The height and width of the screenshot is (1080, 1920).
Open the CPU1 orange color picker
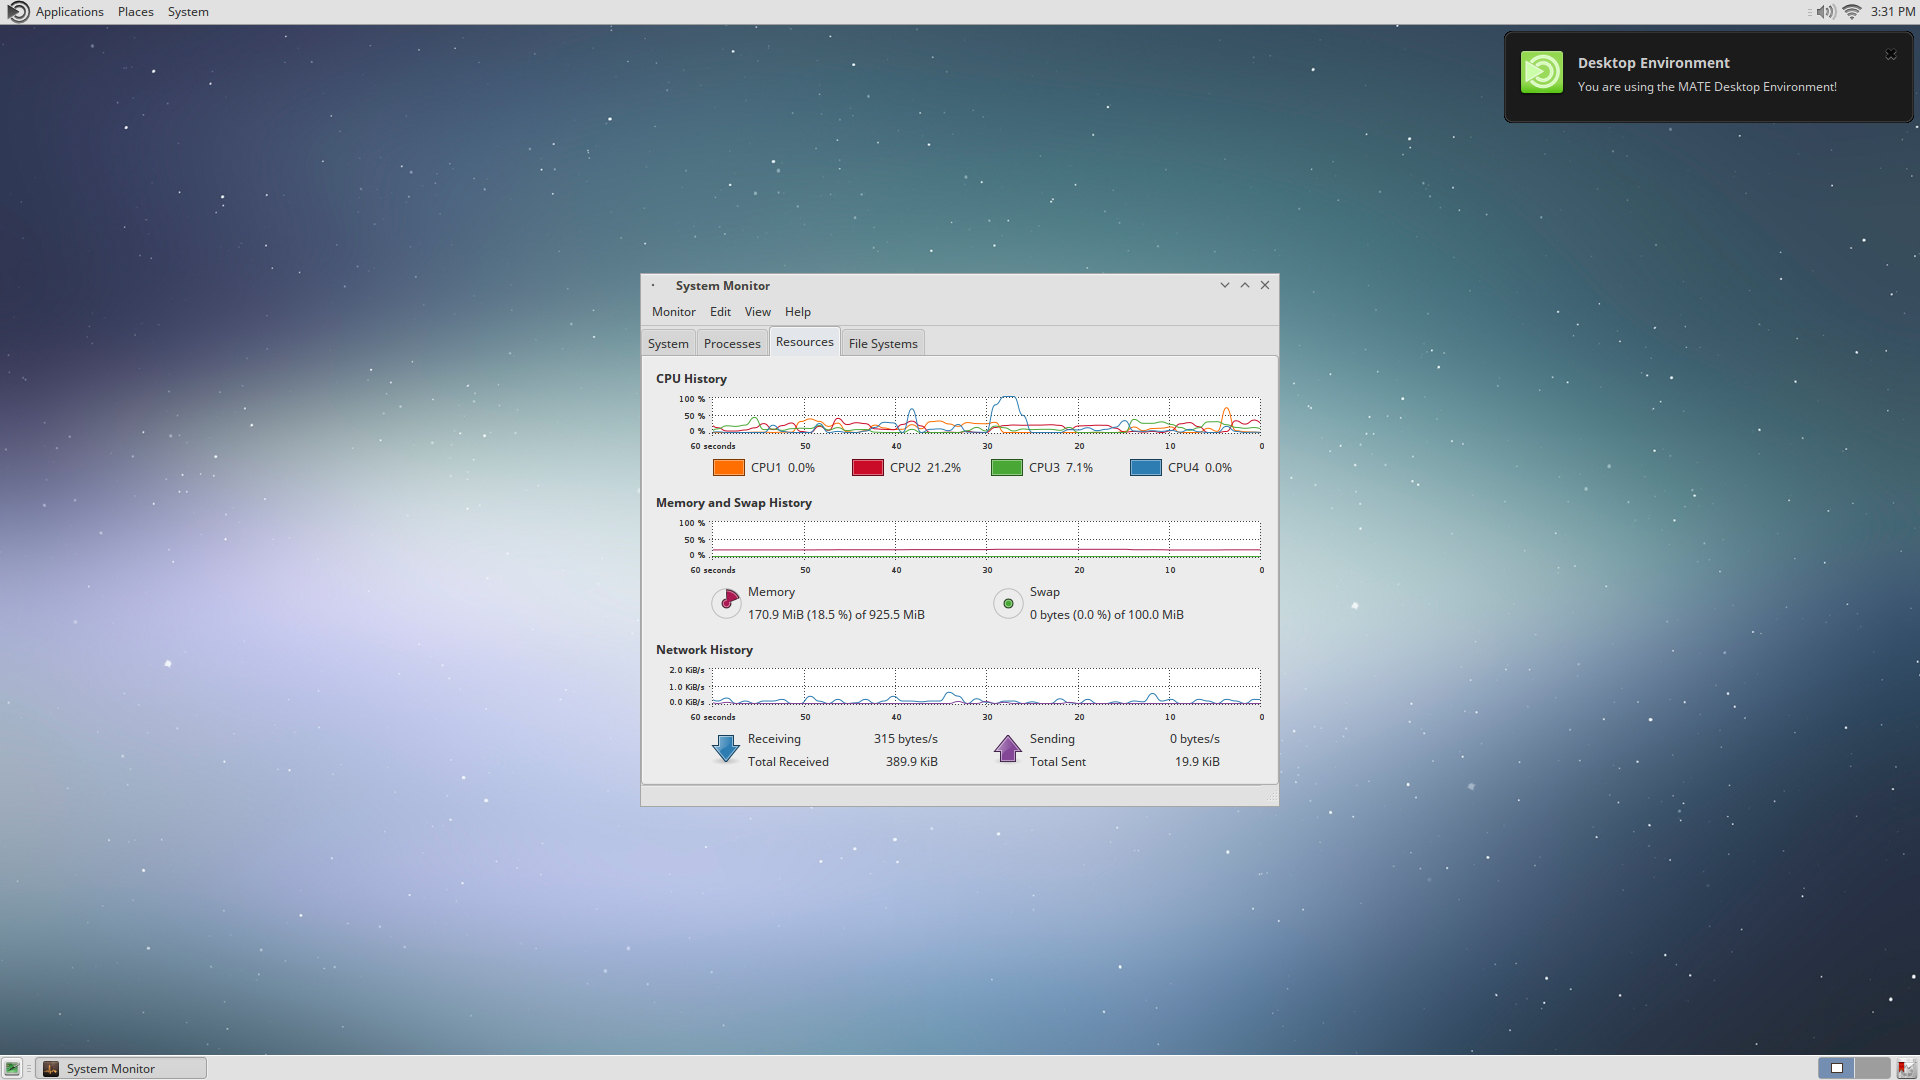point(728,467)
